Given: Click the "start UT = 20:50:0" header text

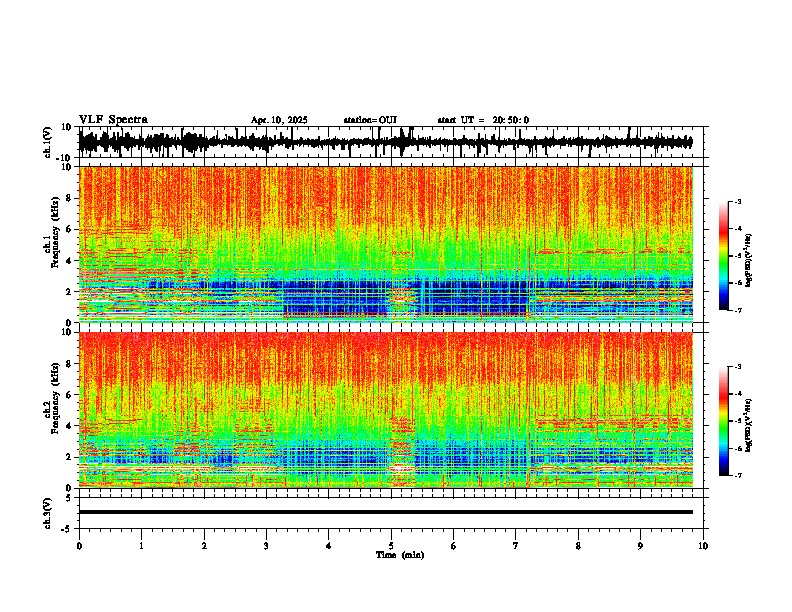Looking at the screenshot, I should [x=483, y=120].
